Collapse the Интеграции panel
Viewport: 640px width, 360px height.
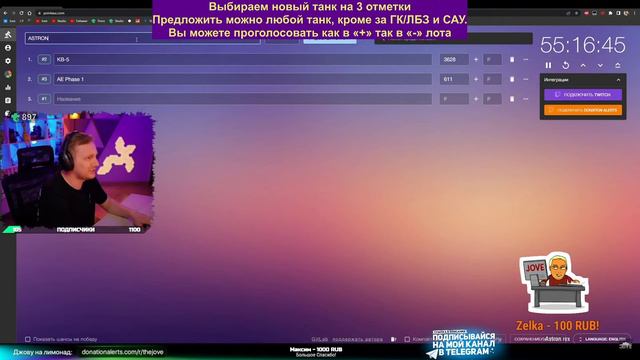(618, 80)
